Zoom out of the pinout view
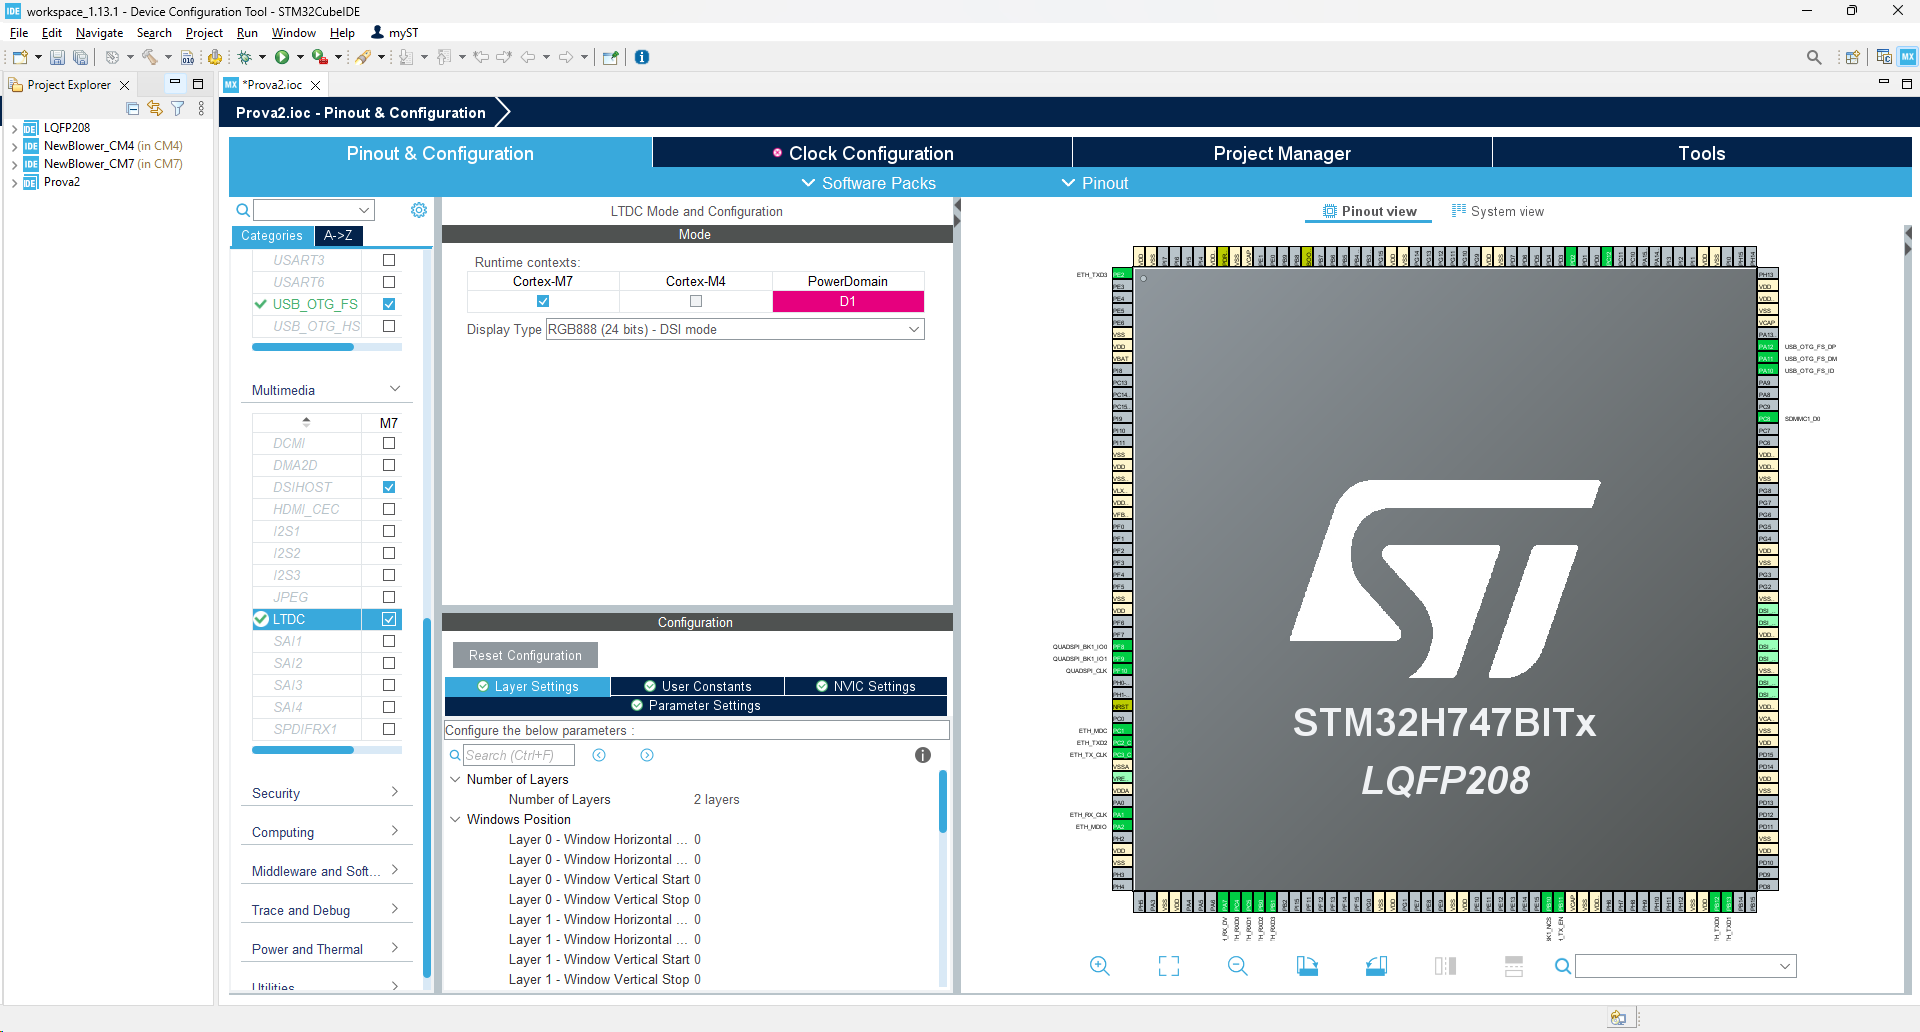Screen dimensions: 1920x1032 click(1238, 966)
